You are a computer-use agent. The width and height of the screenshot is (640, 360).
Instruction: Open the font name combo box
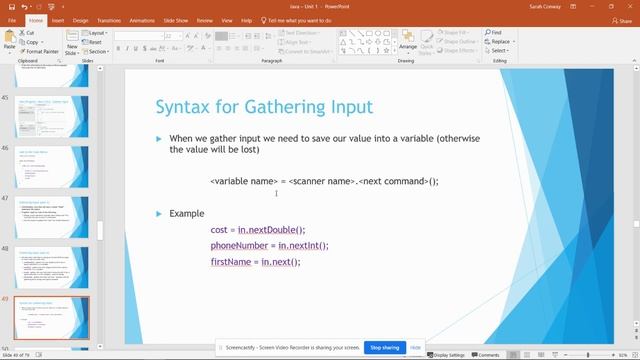(139, 36)
